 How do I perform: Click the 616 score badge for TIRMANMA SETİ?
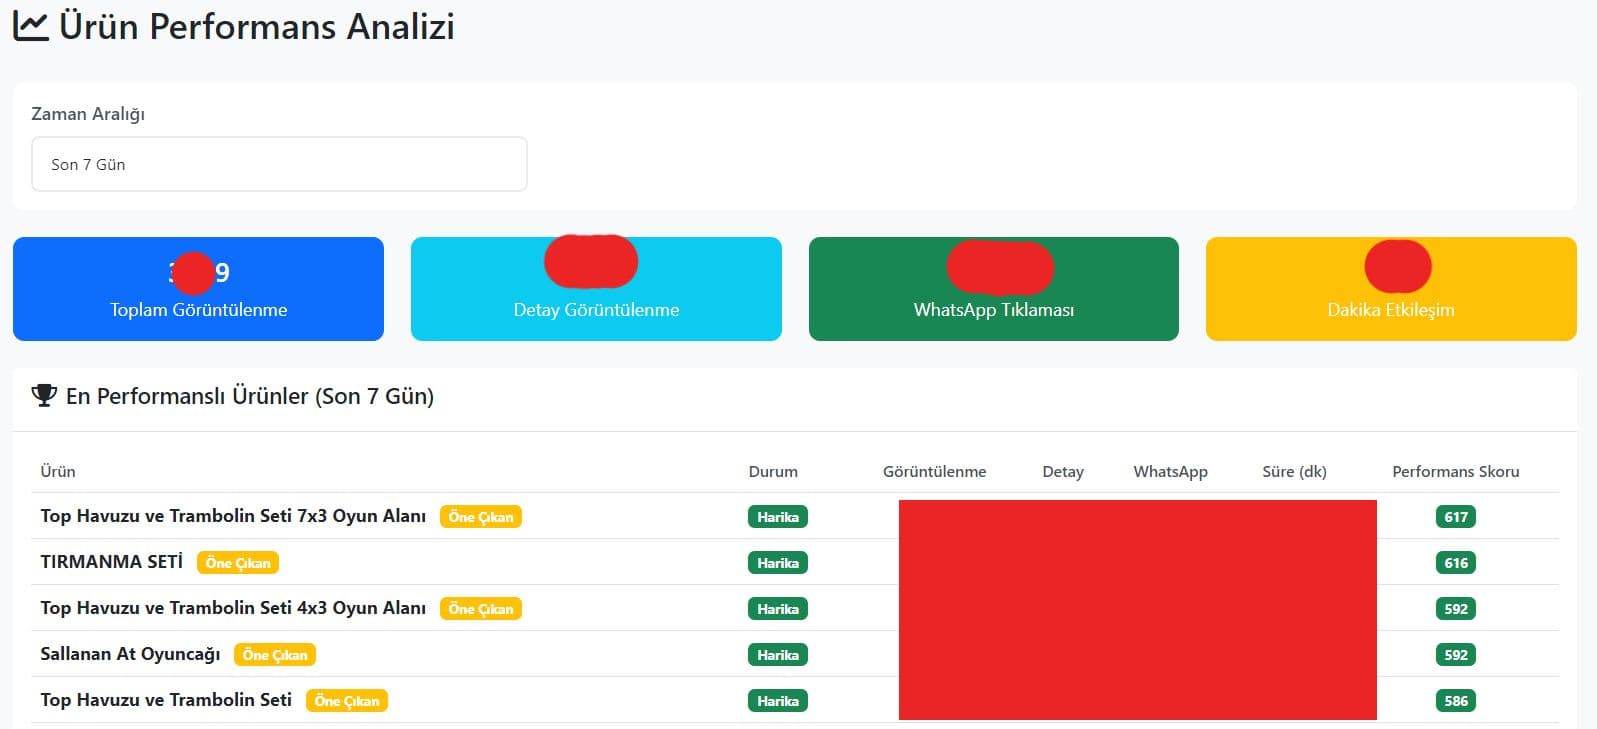pyautogui.click(x=1455, y=563)
